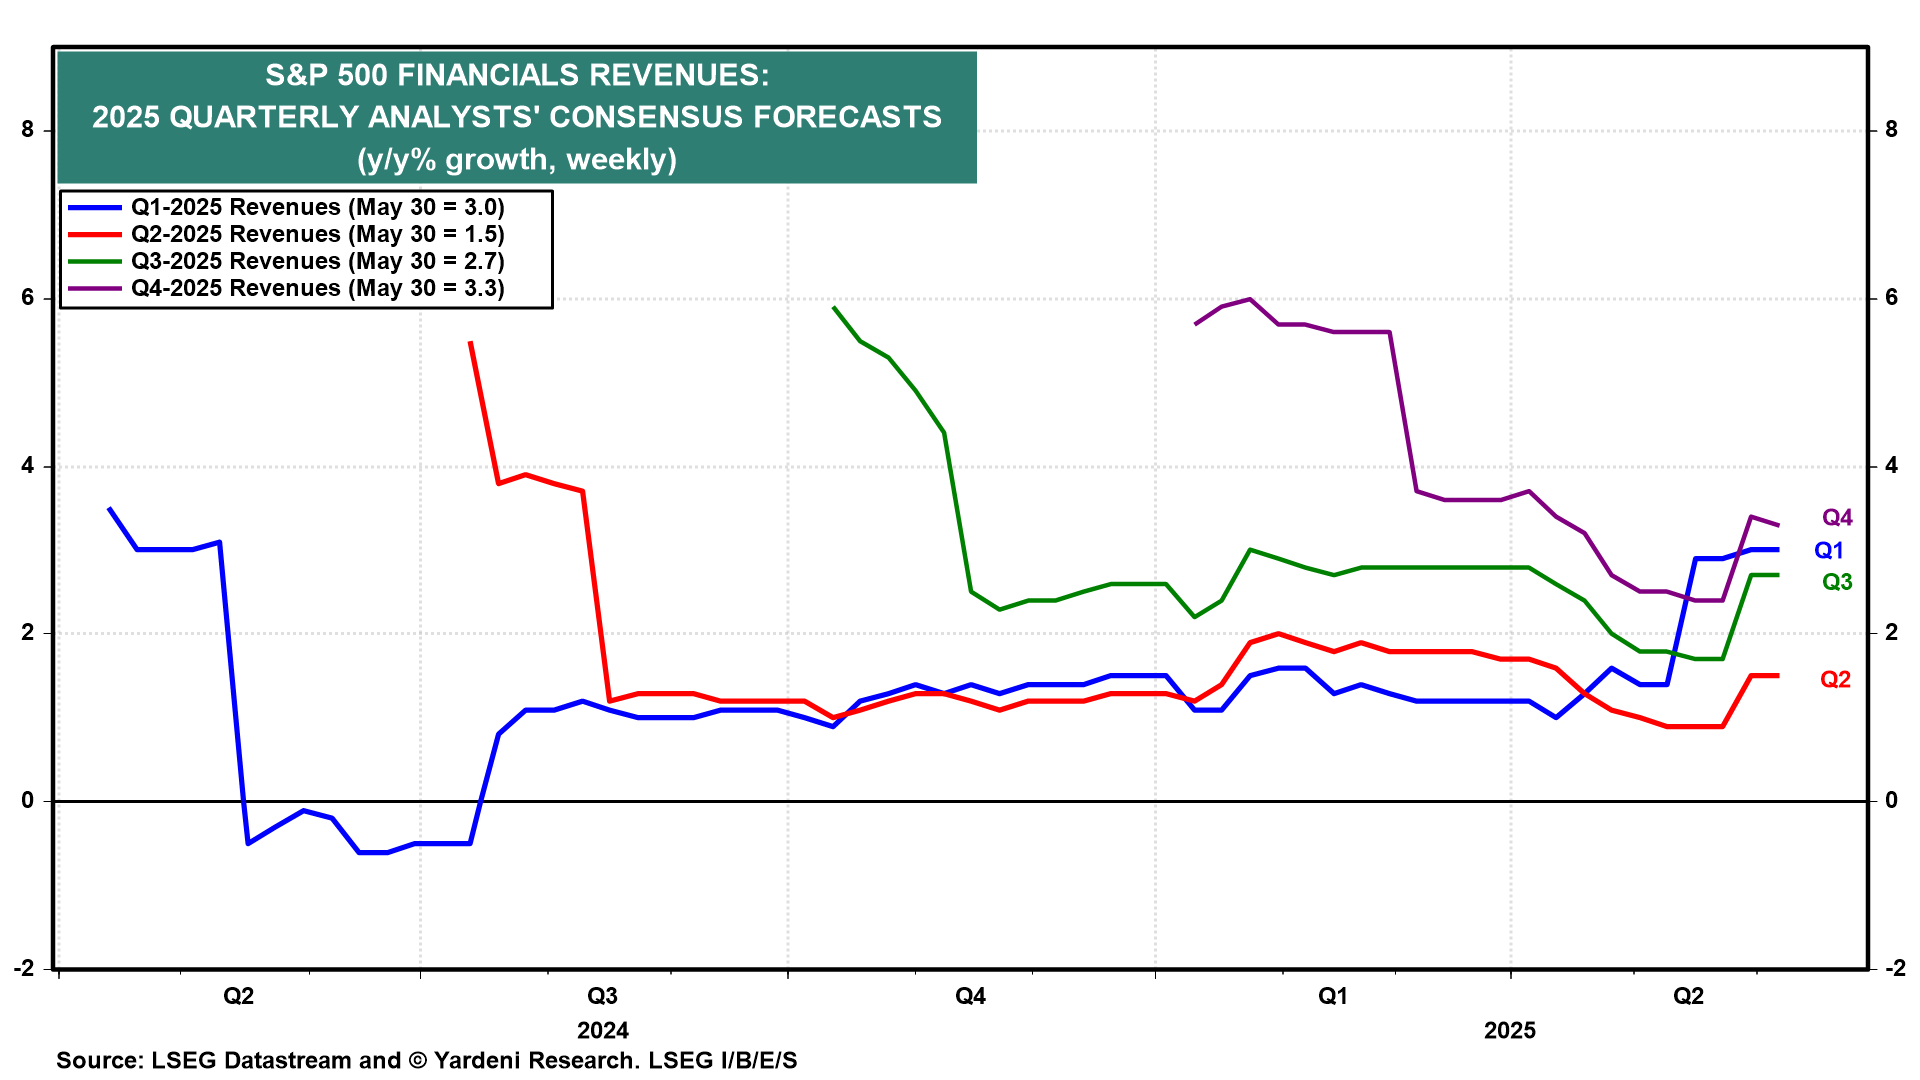The width and height of the screenshot is (1920, 1080).
Task: Click the Q4-2025 Revenues legend text
Action: 317,289
